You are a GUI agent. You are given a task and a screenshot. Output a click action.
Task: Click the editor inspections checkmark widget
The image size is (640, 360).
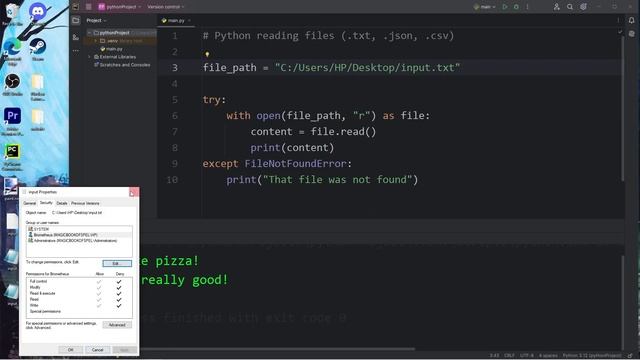point(620,31)
